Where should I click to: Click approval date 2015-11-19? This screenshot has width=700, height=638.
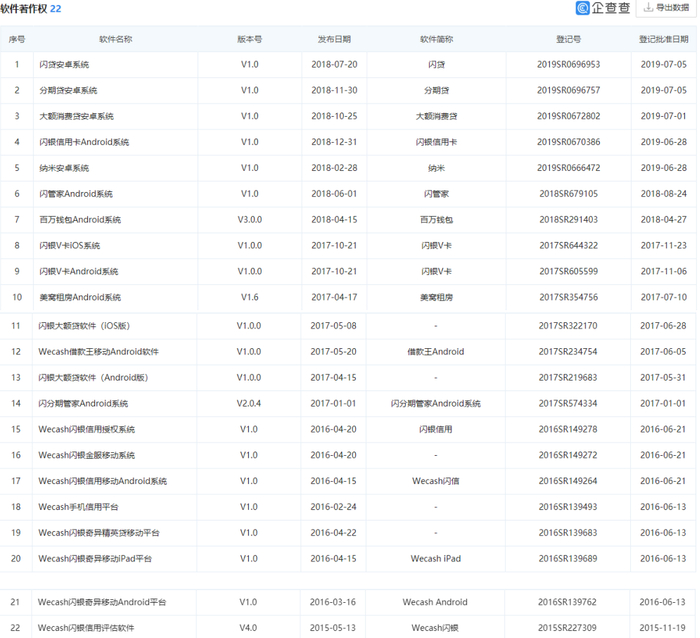[x=662, y=629]
